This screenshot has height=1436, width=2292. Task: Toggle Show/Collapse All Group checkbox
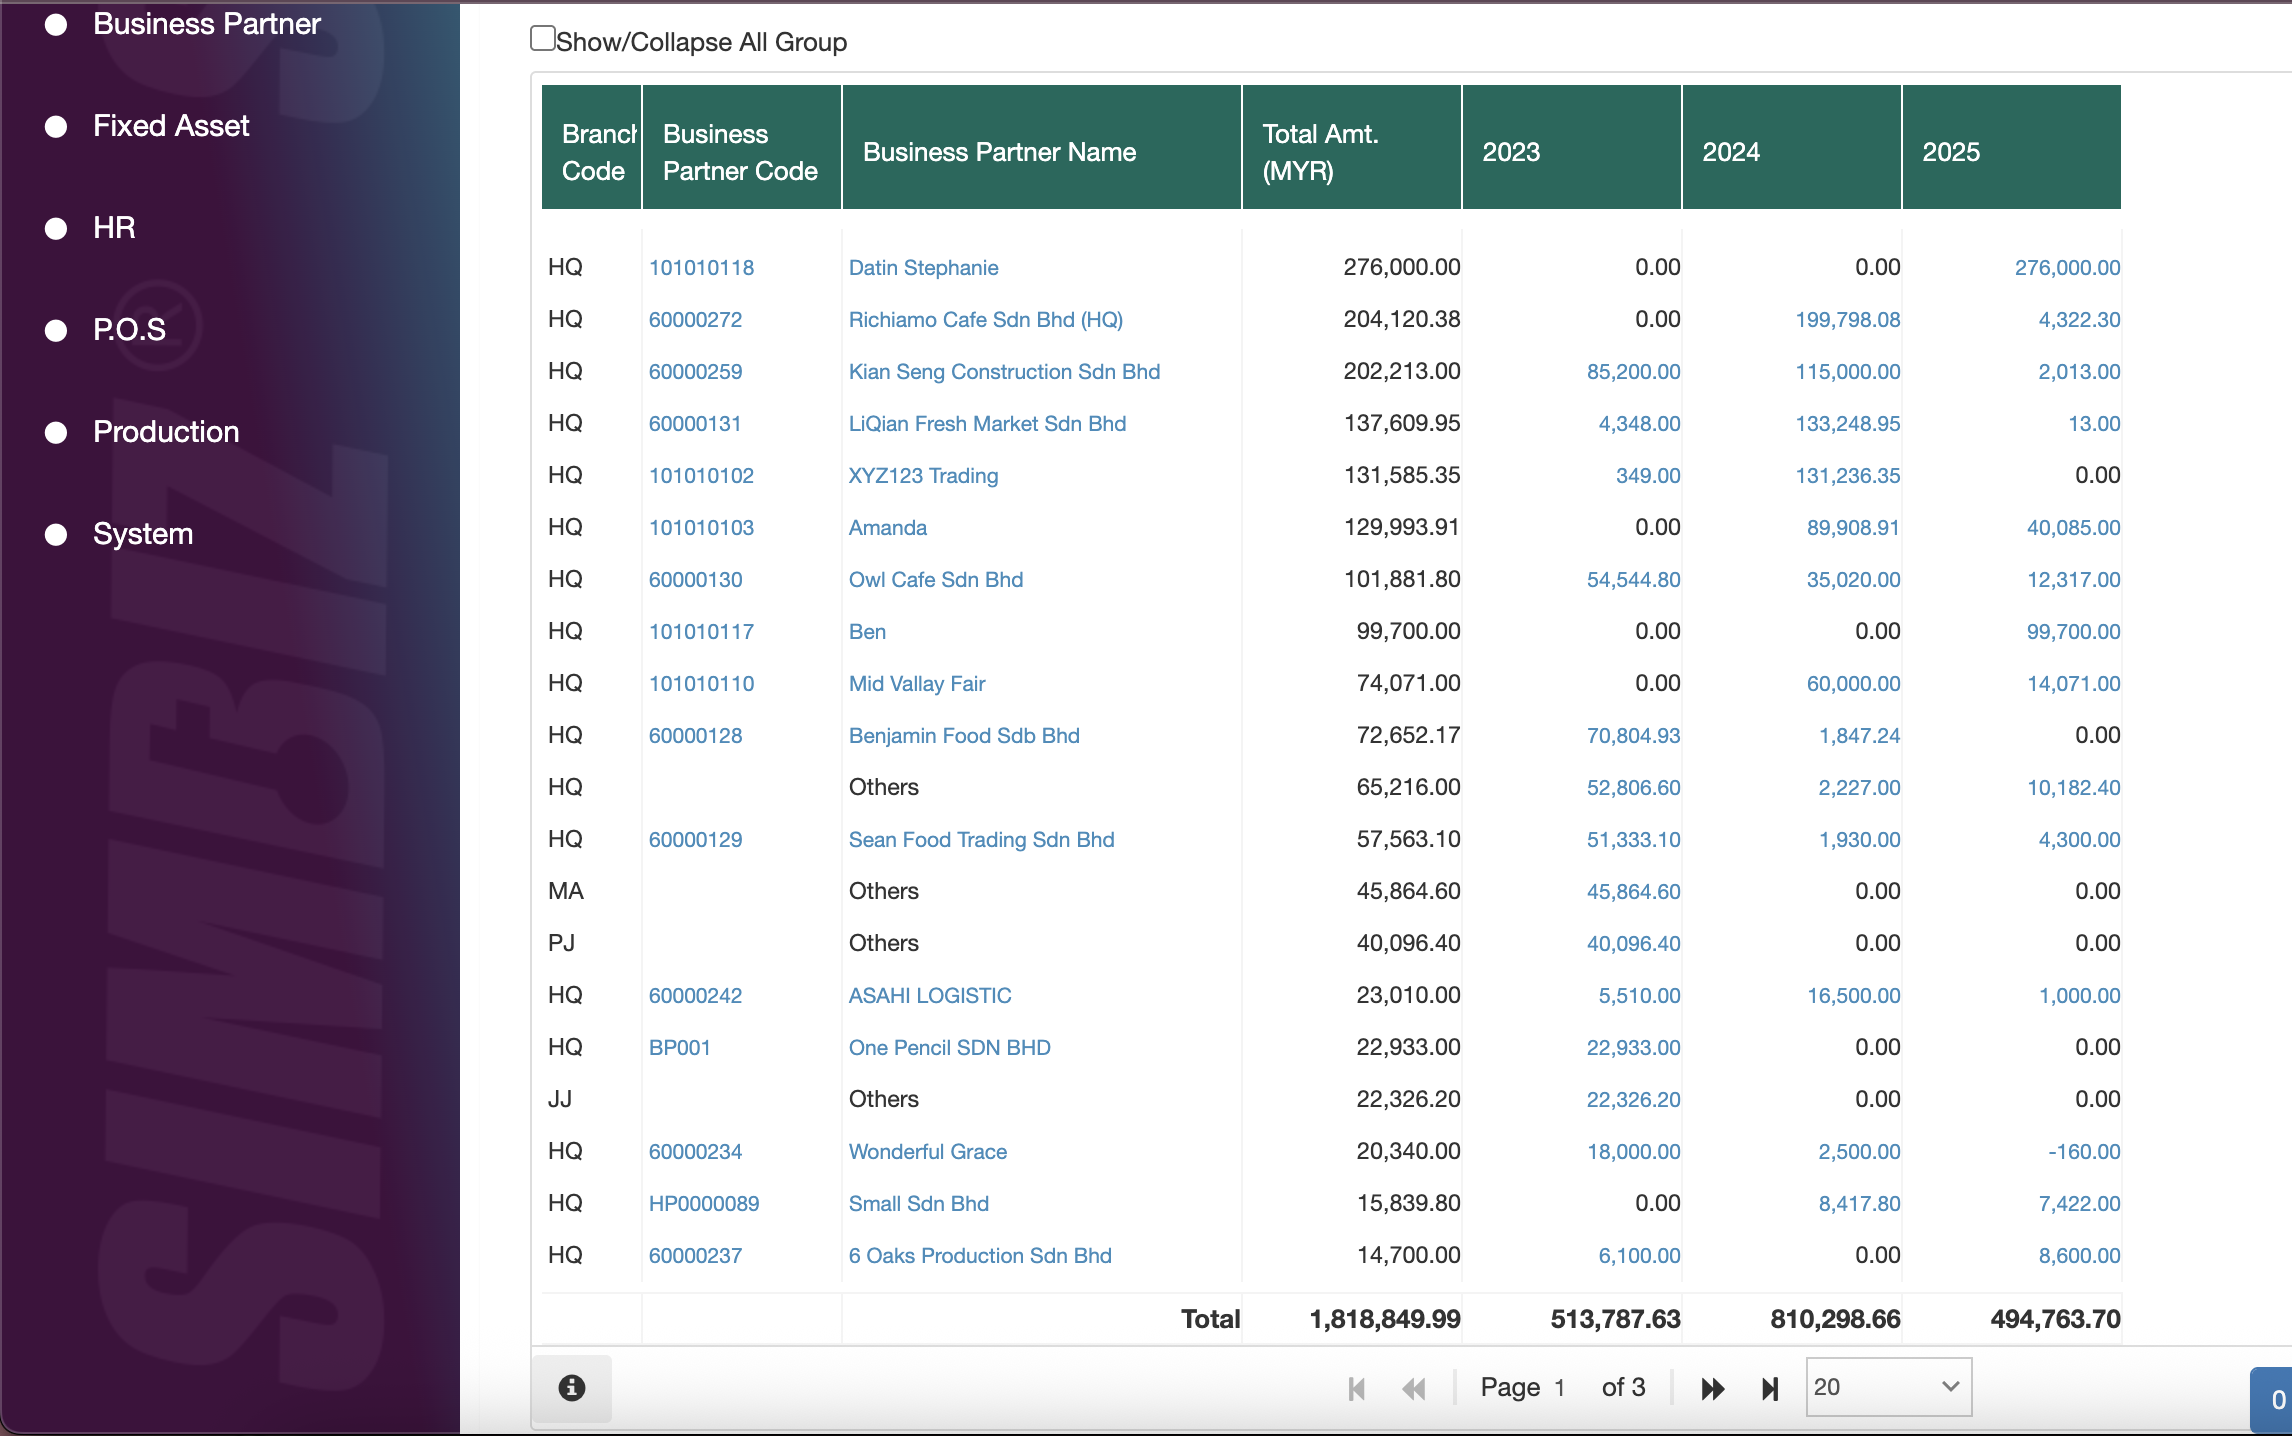click(543, 39)
